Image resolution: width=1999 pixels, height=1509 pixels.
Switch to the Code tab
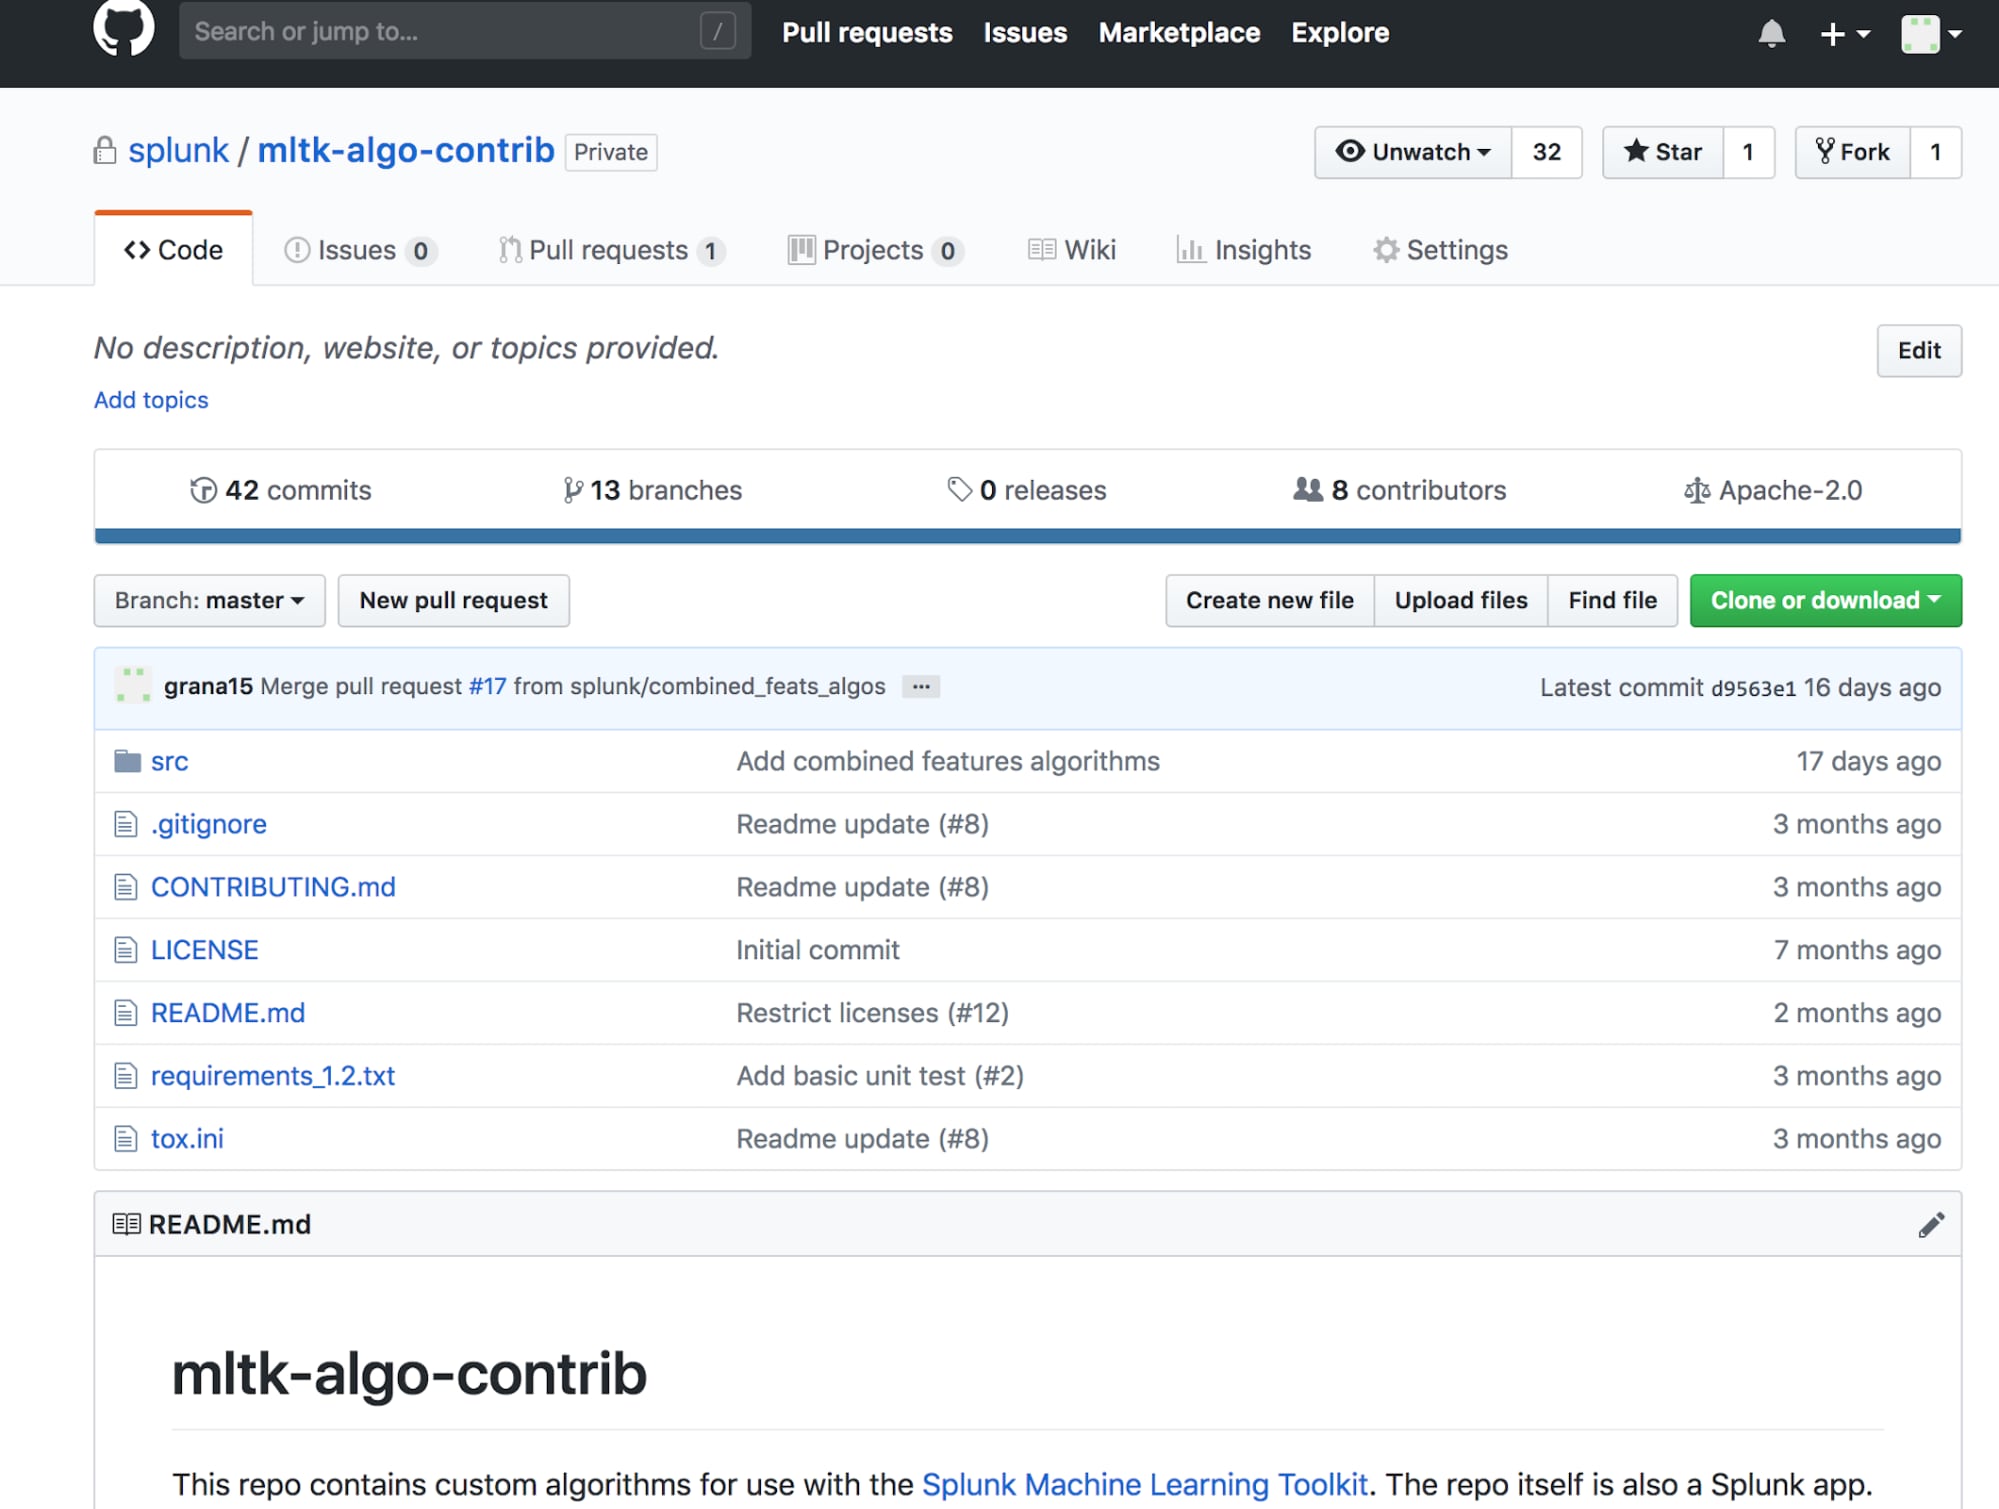point(173,250)
